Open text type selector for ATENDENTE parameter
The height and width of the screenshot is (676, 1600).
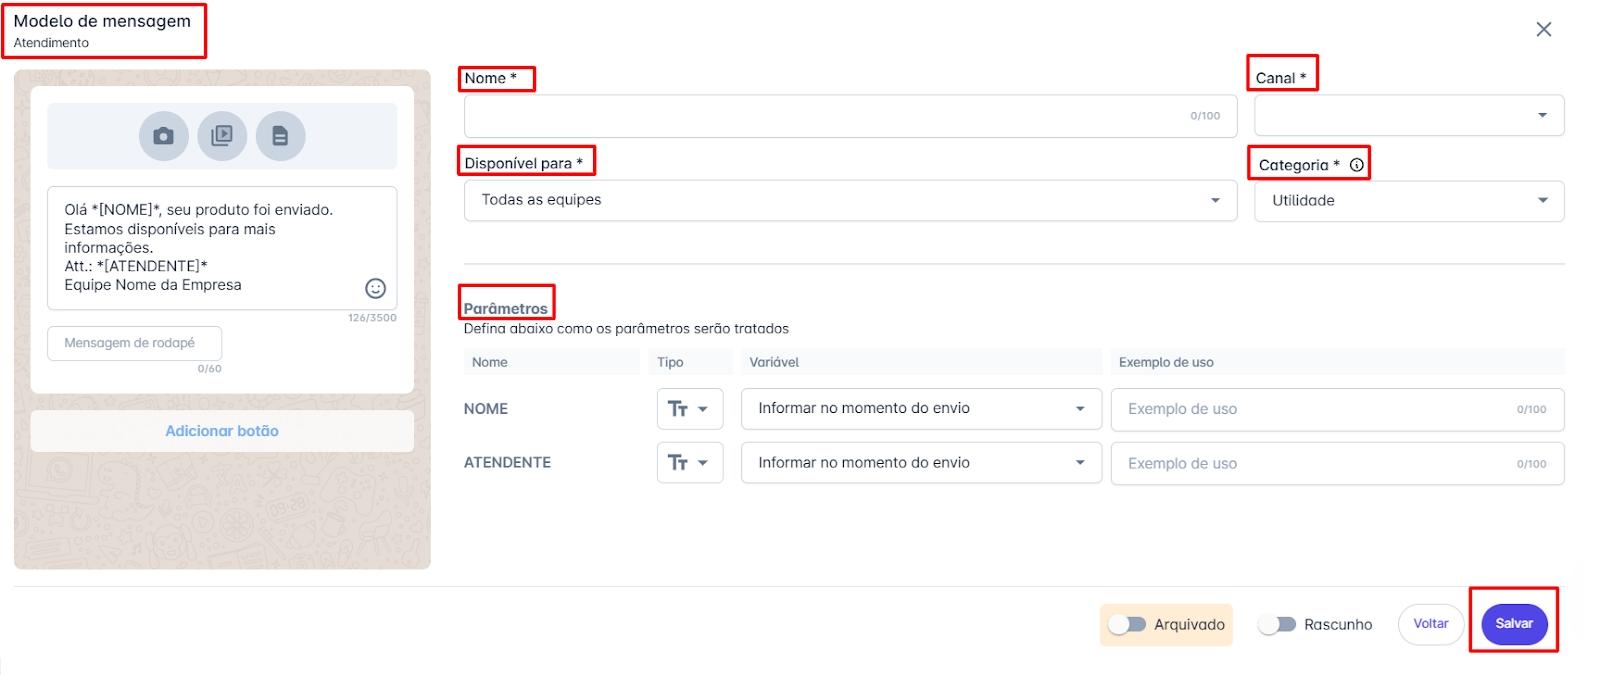689,463
